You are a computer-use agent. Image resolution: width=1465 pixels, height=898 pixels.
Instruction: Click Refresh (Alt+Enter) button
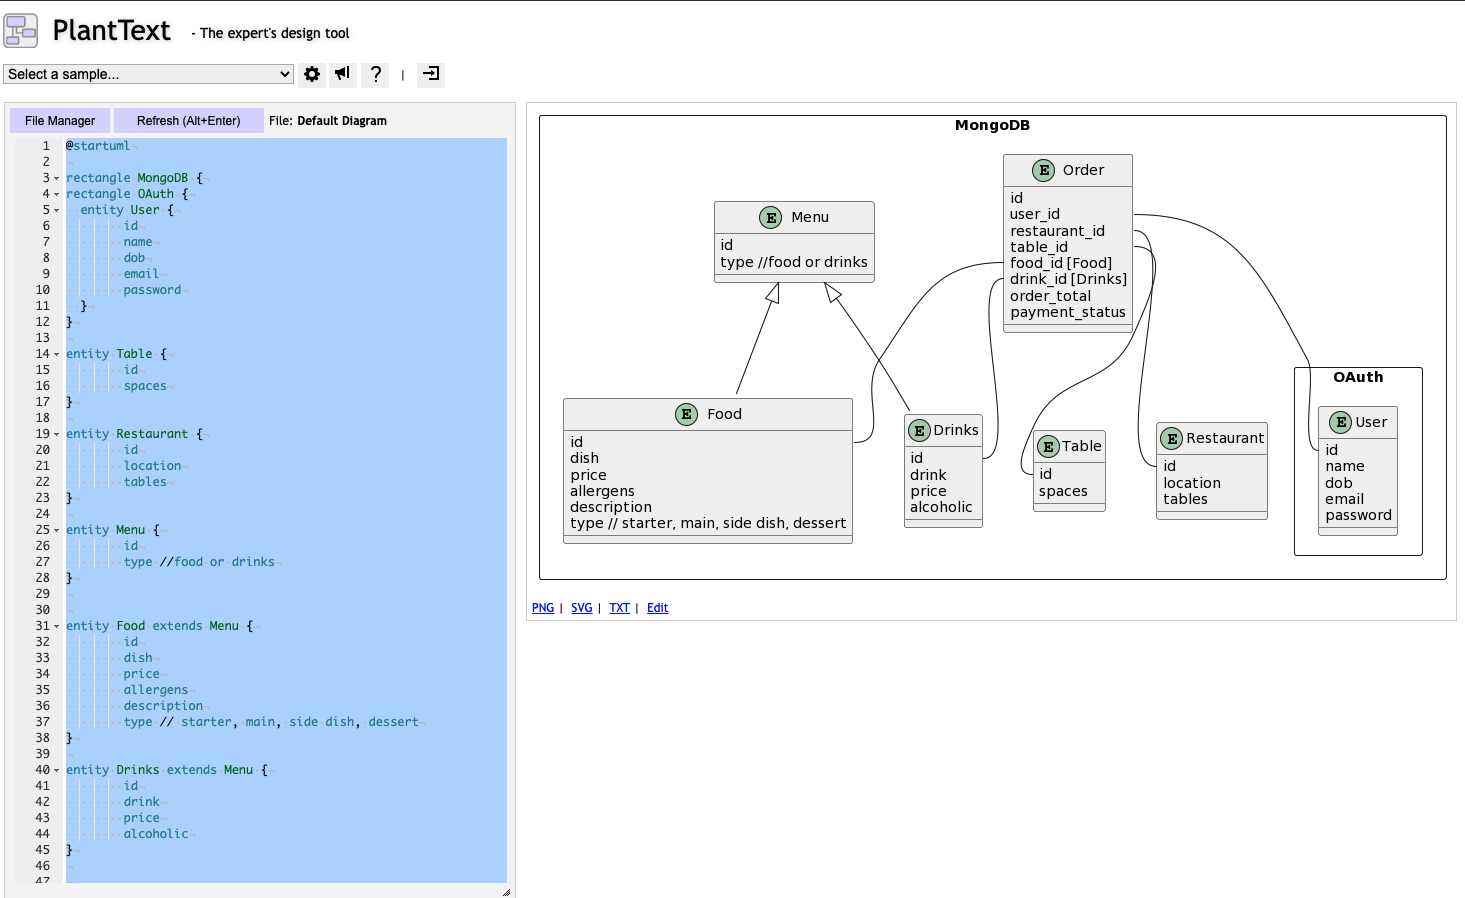click(189, 121)
